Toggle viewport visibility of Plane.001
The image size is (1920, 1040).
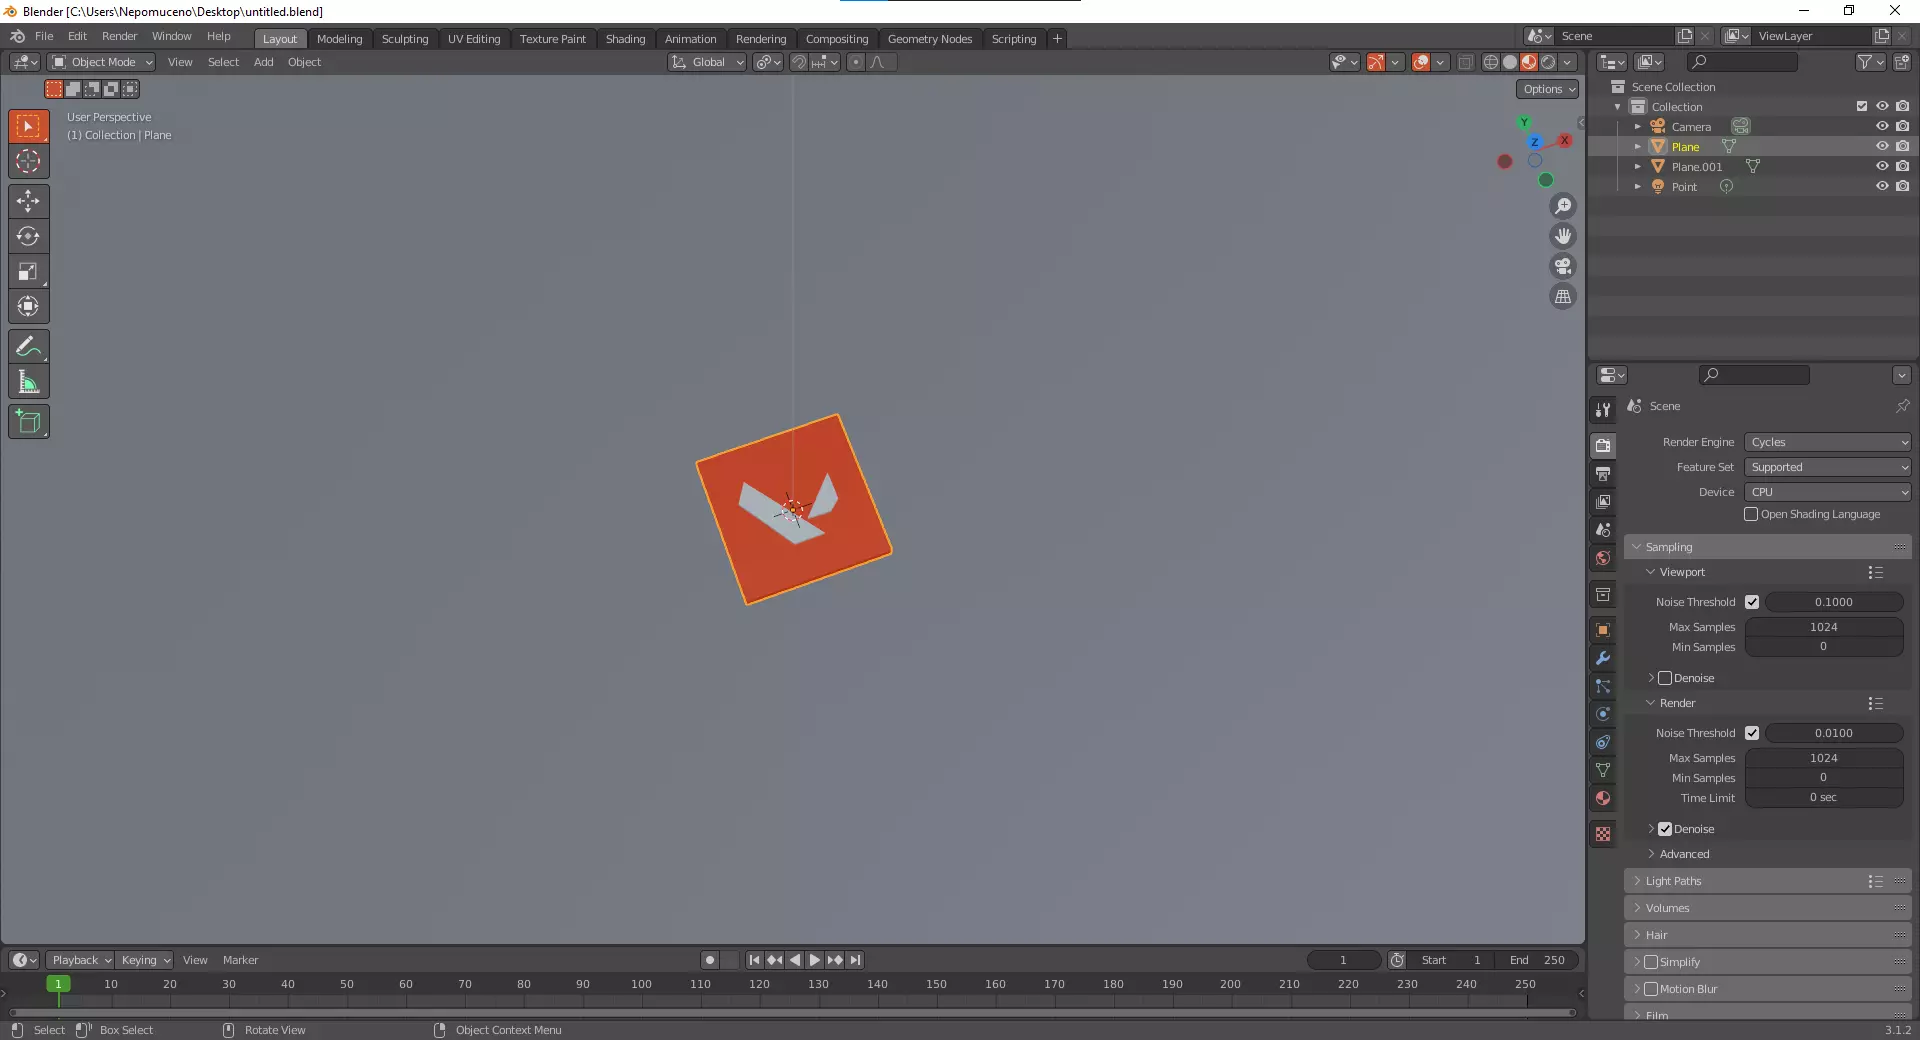tap(1882, 166)
